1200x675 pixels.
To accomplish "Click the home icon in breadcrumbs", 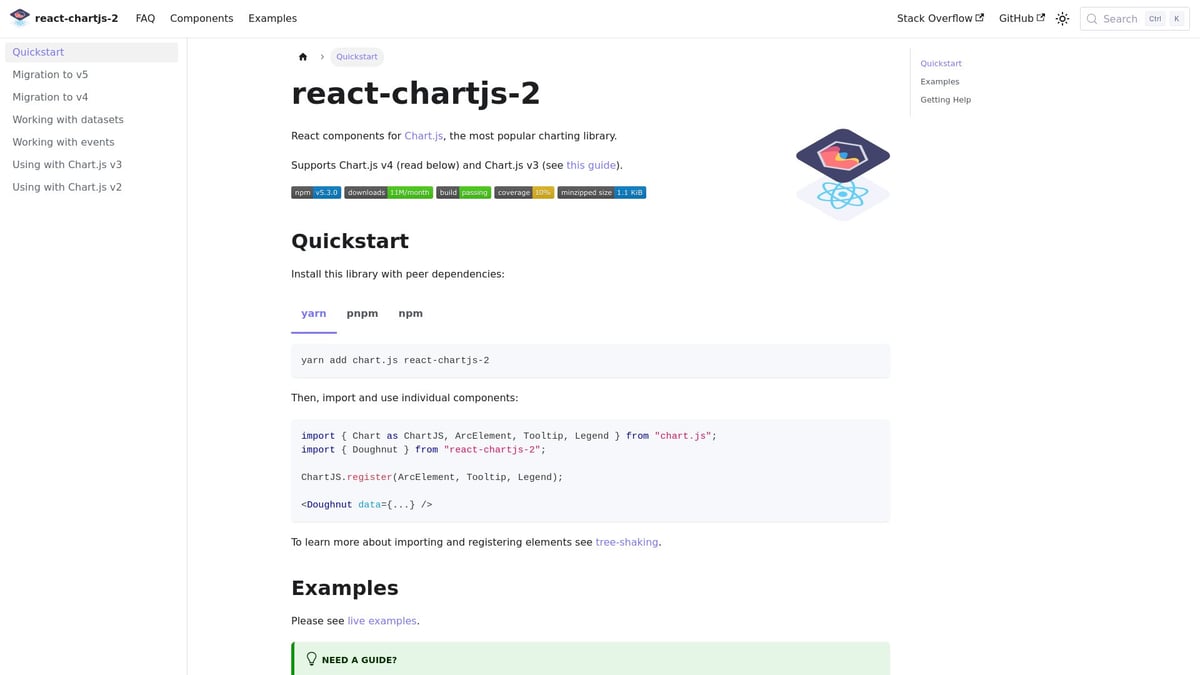I will 303,57.
